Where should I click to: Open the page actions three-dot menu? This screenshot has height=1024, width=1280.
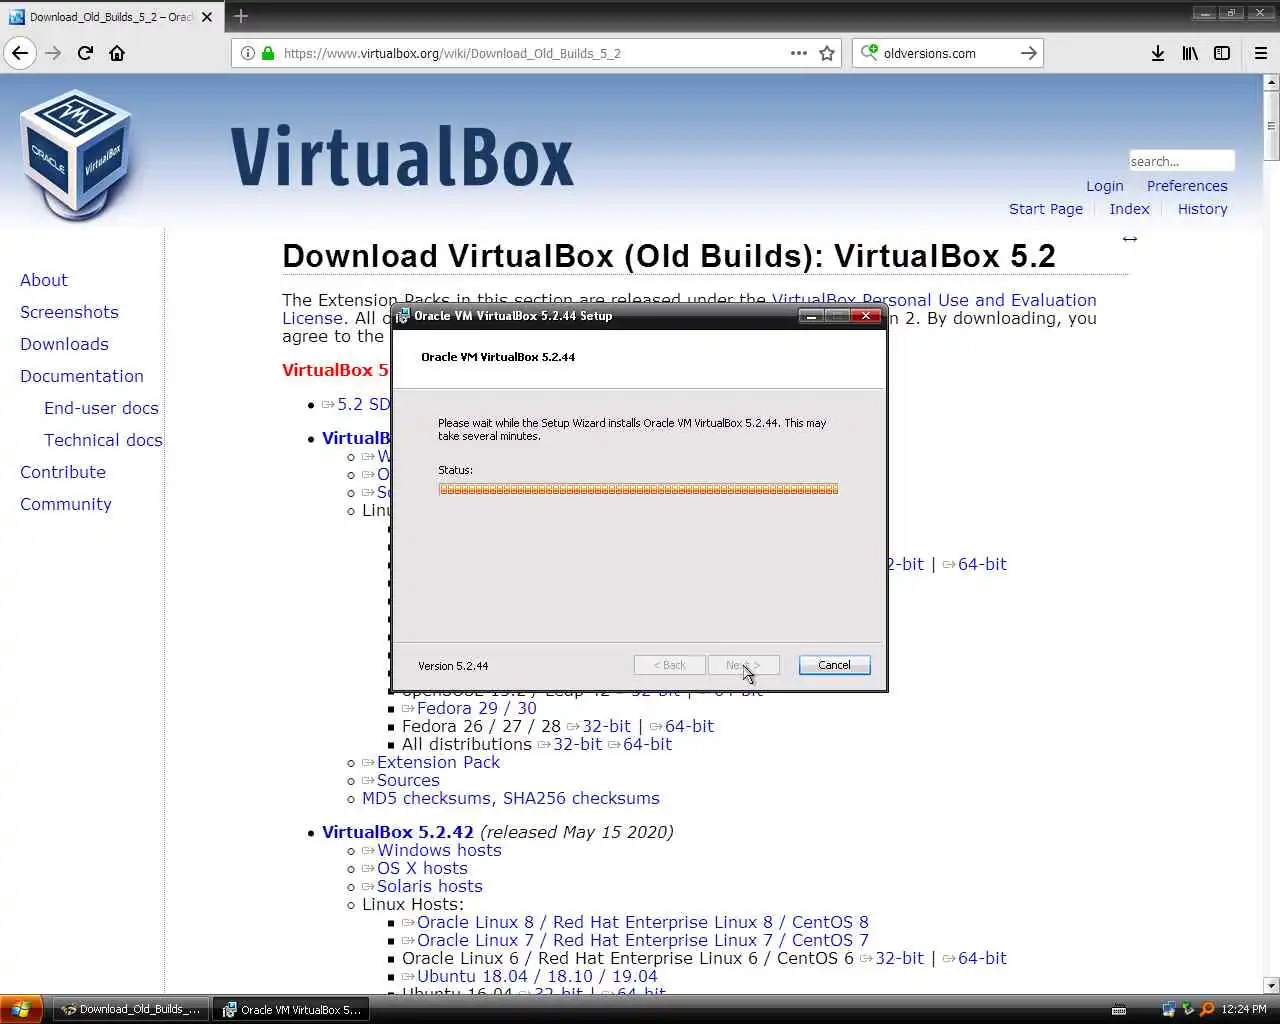[x=798, y=53]
